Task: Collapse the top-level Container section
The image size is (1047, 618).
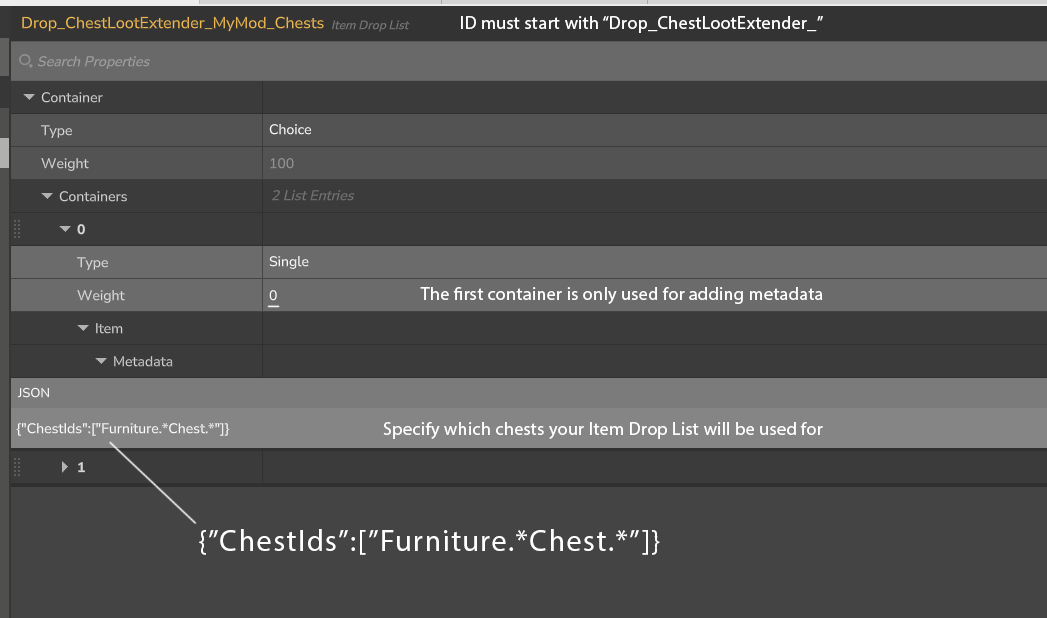Action: pos(29,98)
